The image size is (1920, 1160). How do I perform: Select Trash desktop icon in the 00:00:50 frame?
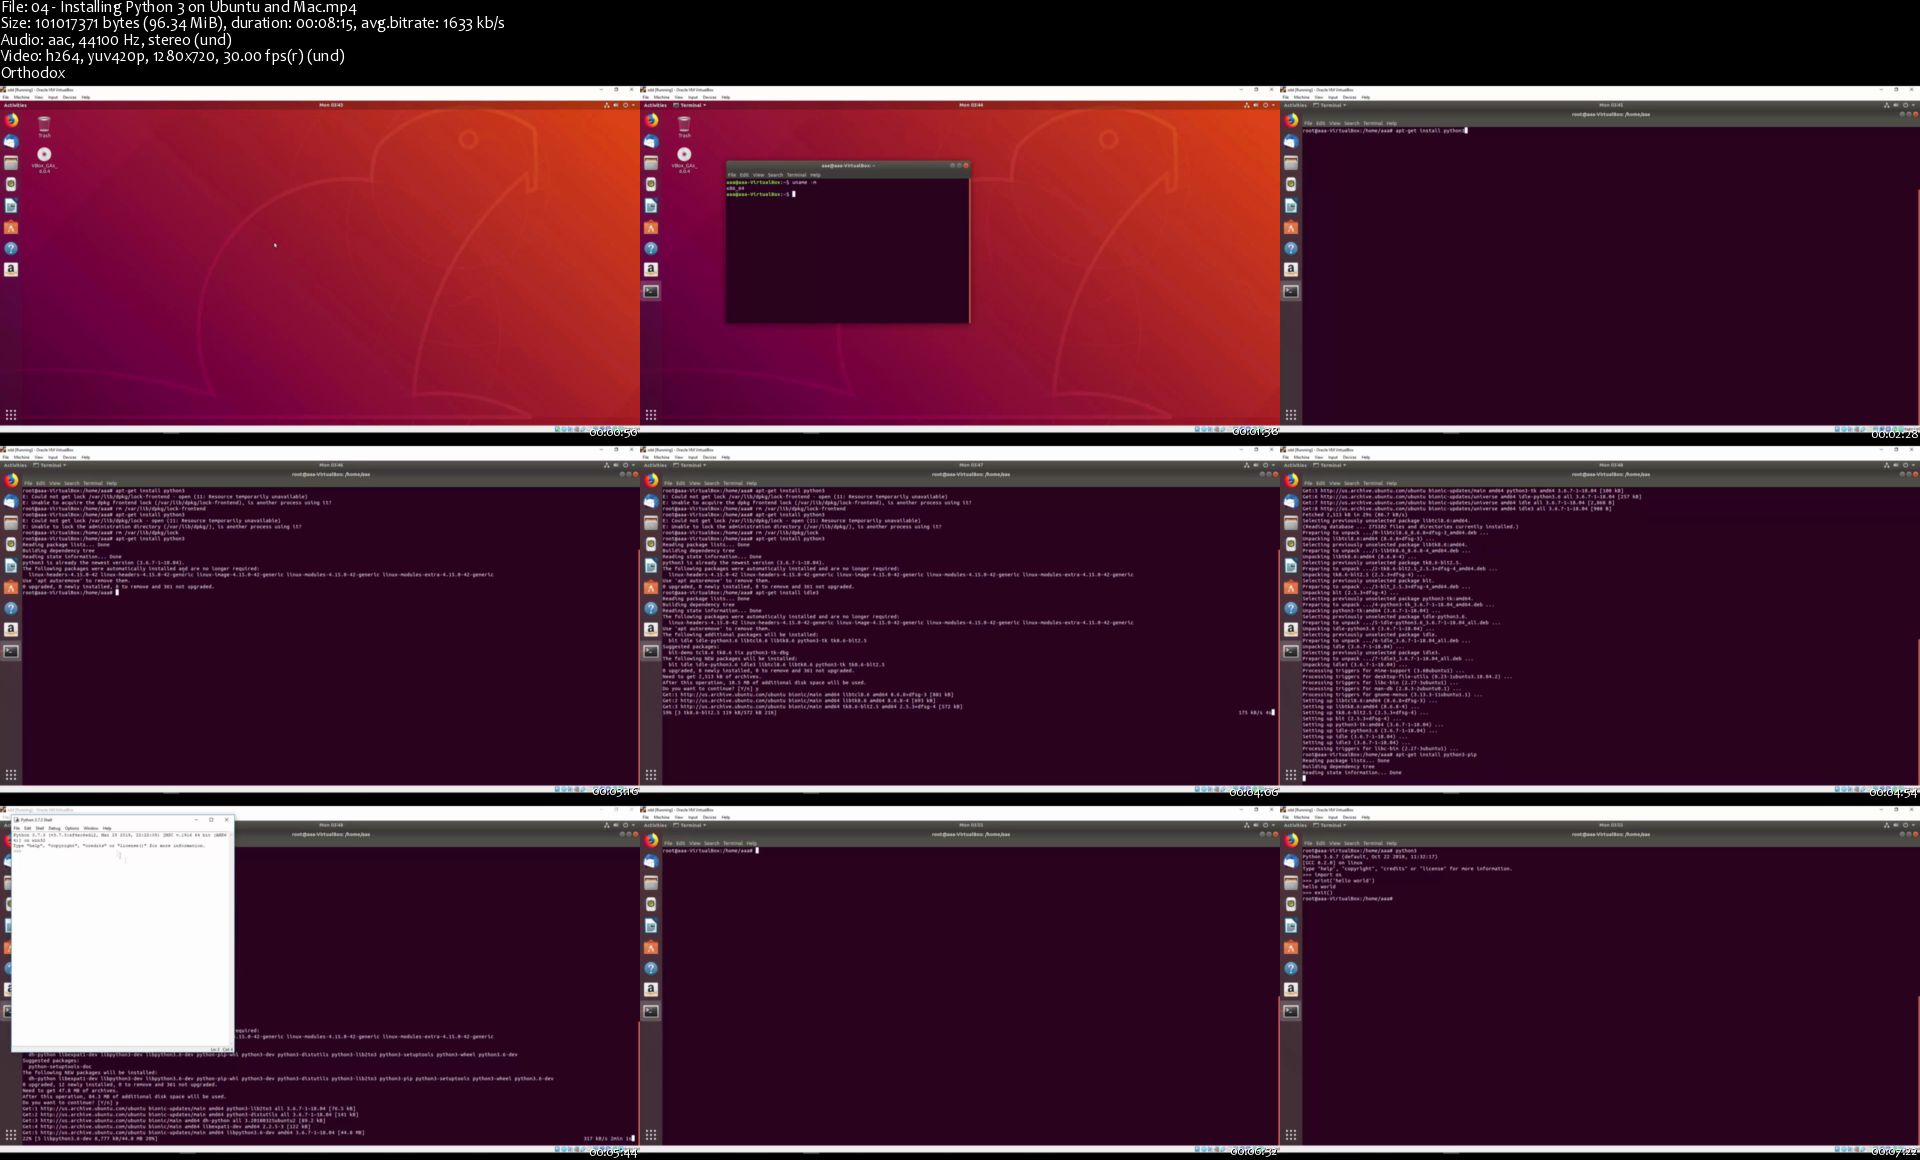pyautogui.click(x=44, y=126)
